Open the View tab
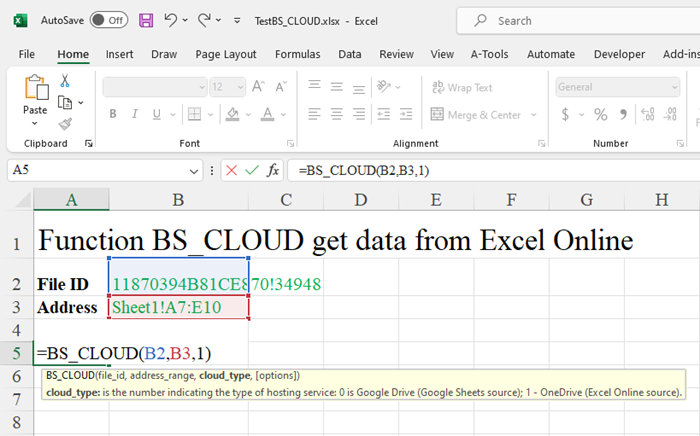This screenshot has width=700, height=436. [442, 54]
